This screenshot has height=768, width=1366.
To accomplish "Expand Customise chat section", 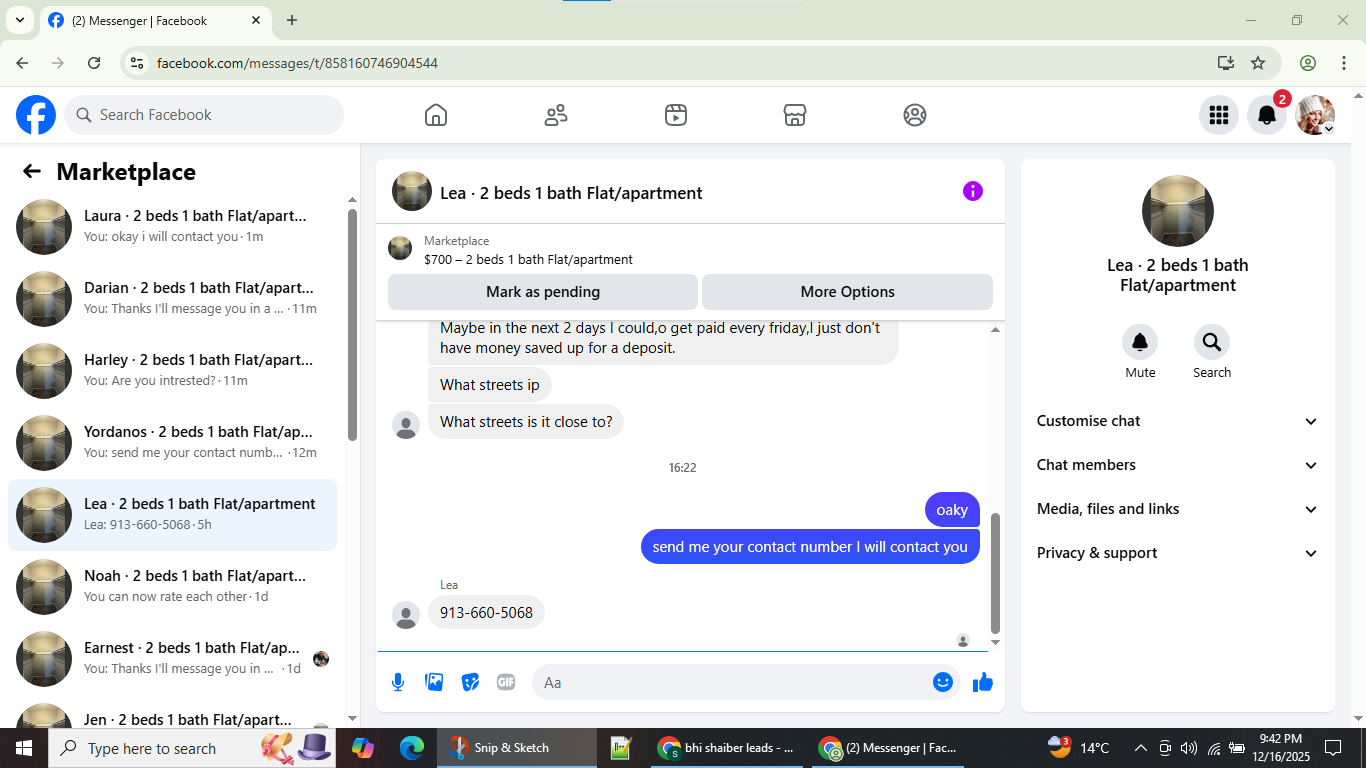I will click(x=1178, y=421).
